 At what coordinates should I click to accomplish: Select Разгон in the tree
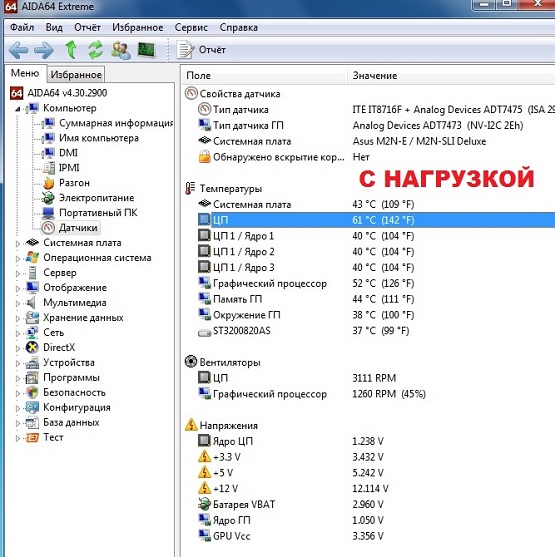(x=74, y=183)
